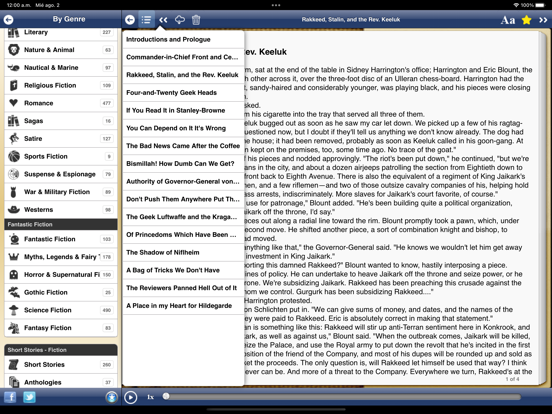Tap the cloud download icon

click(x=180, y=20)
